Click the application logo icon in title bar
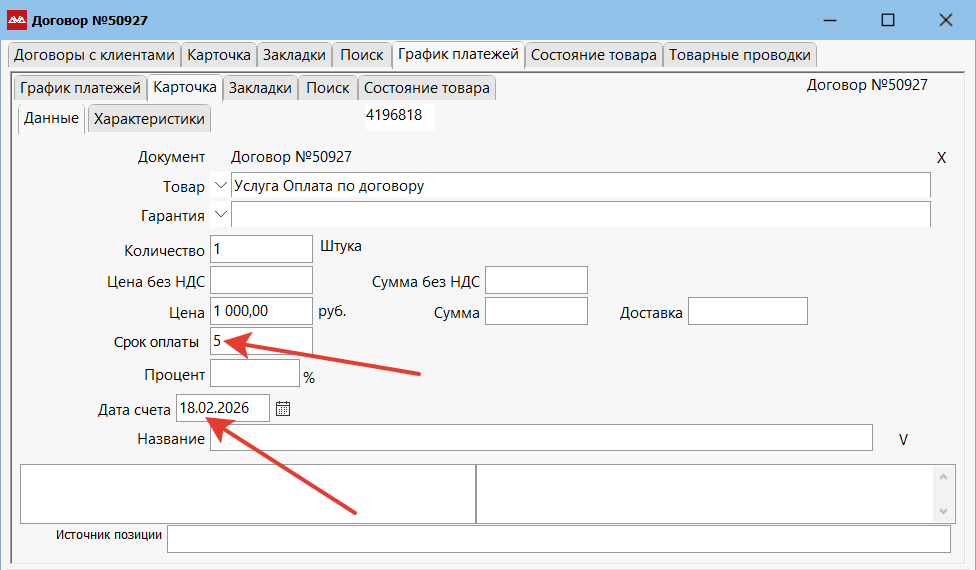This screenshot has height=570, width=976. (17, 20)
